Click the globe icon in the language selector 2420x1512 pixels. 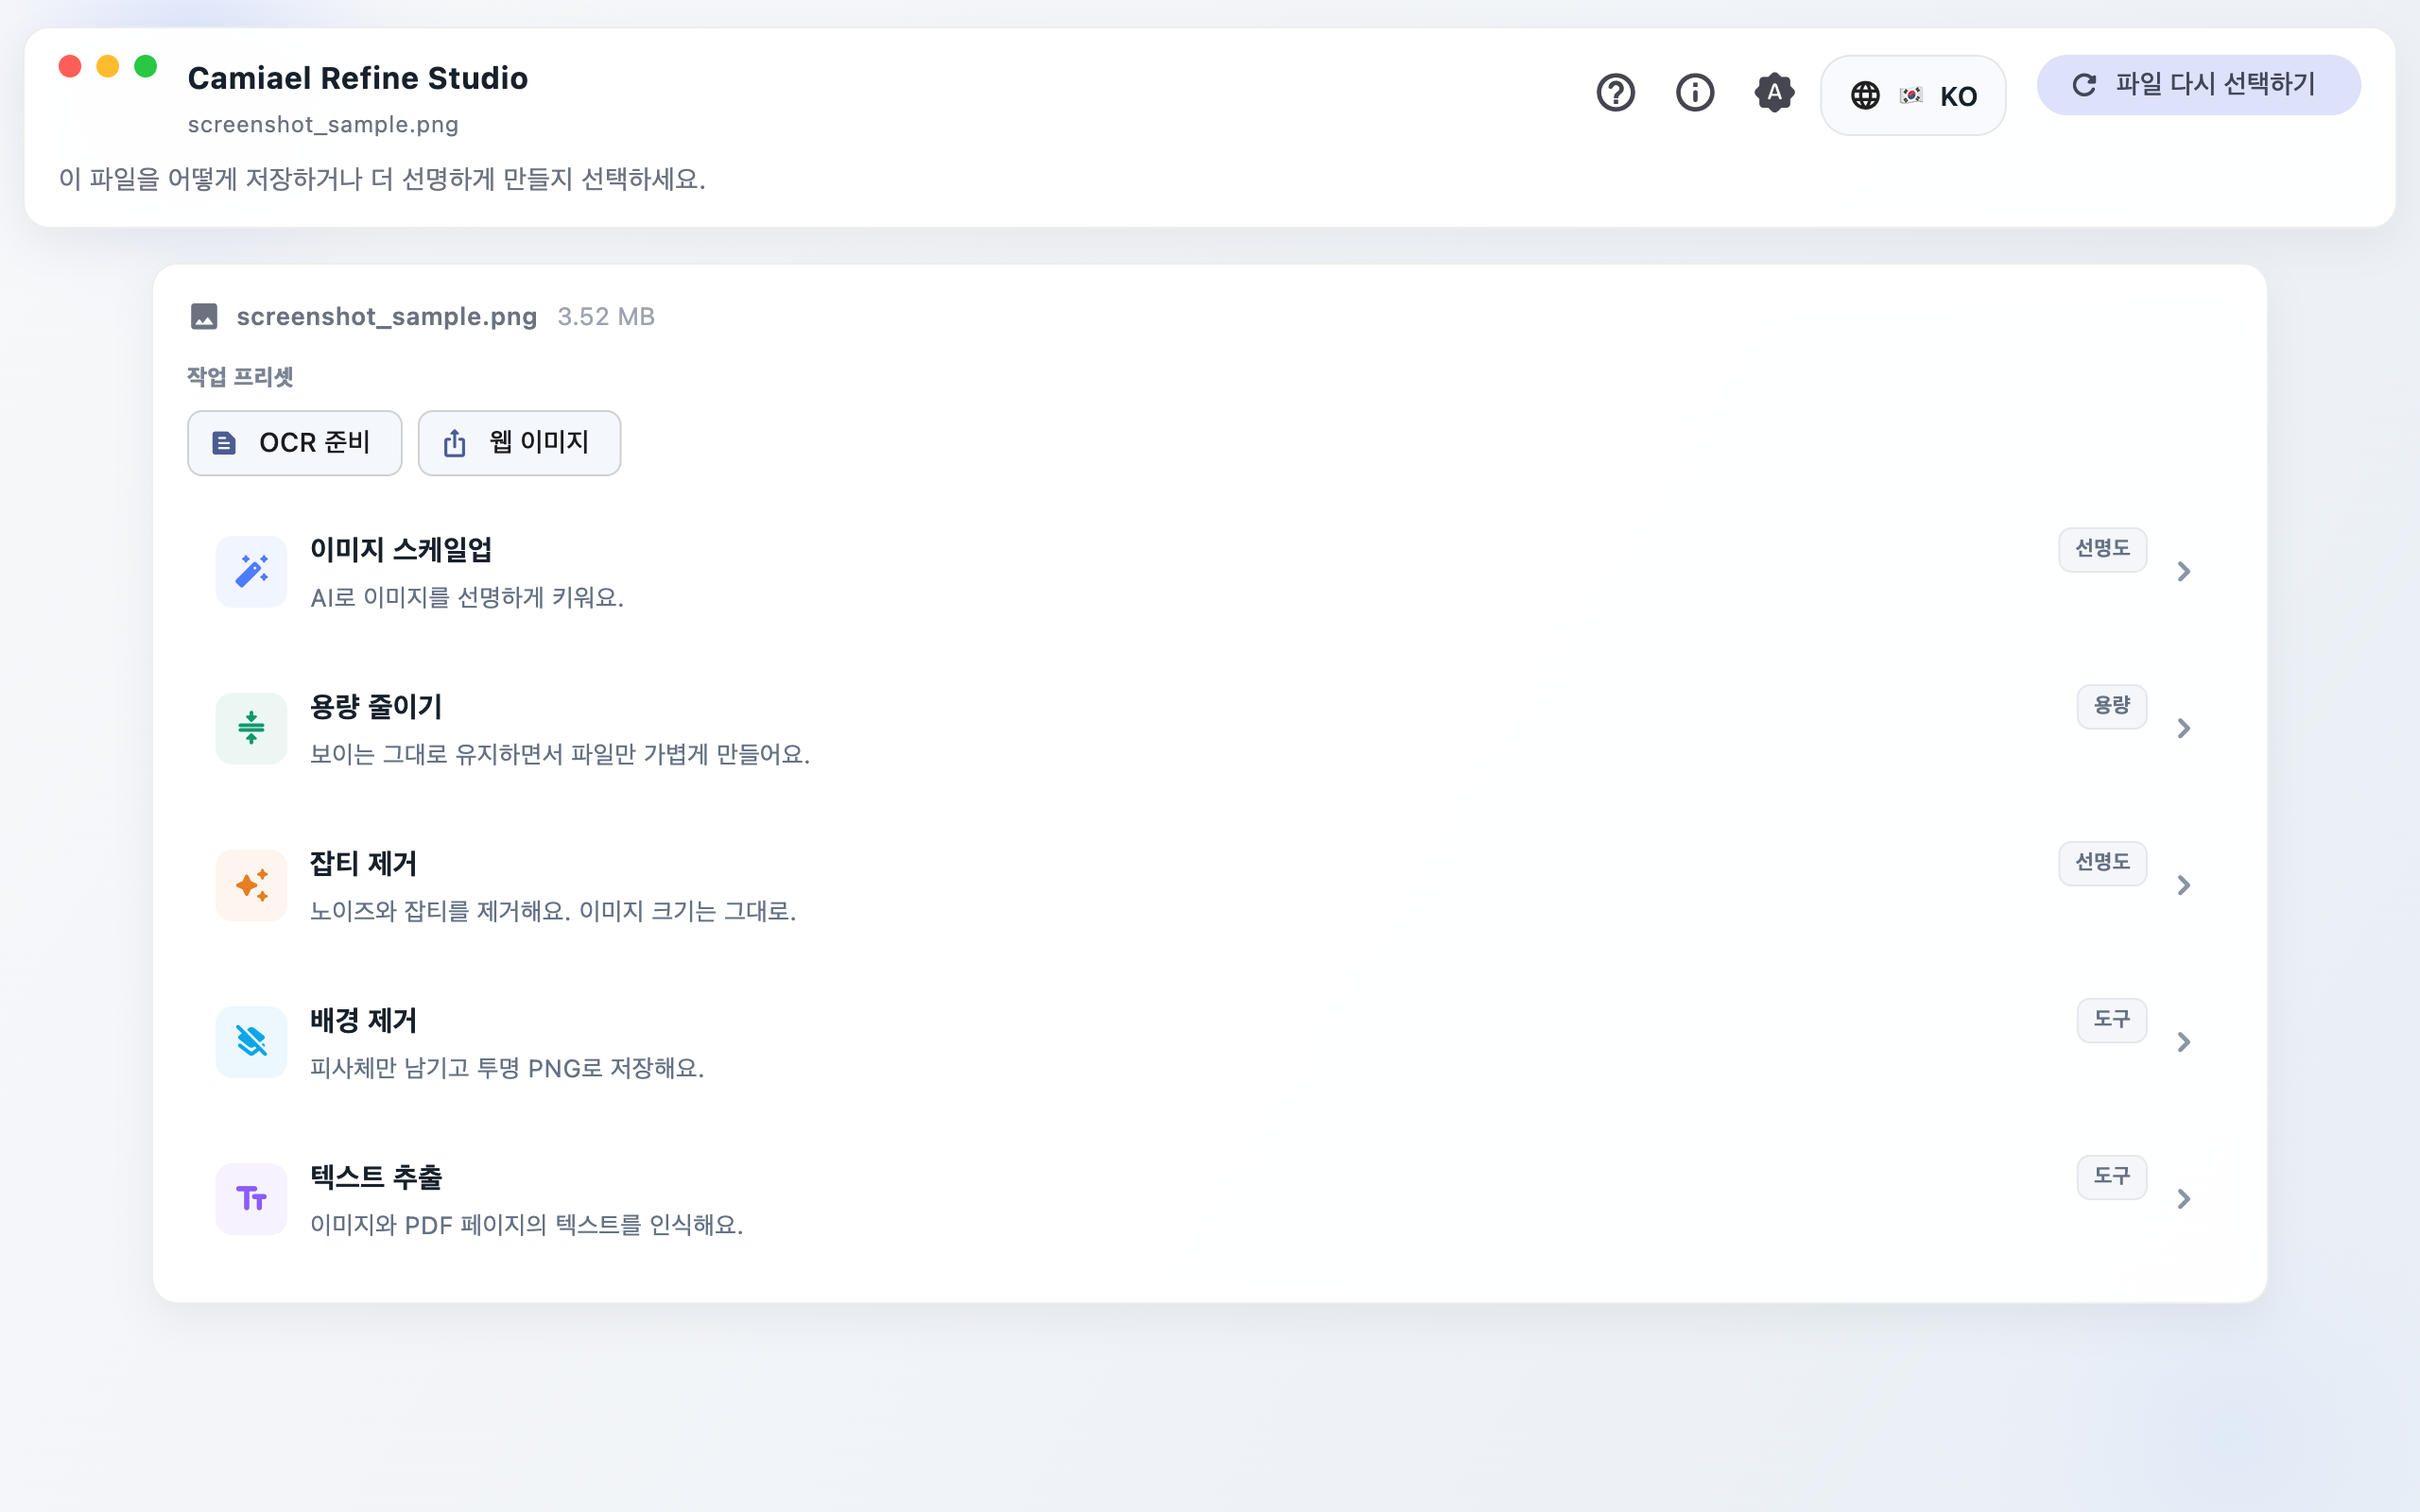coord(1865,95)
